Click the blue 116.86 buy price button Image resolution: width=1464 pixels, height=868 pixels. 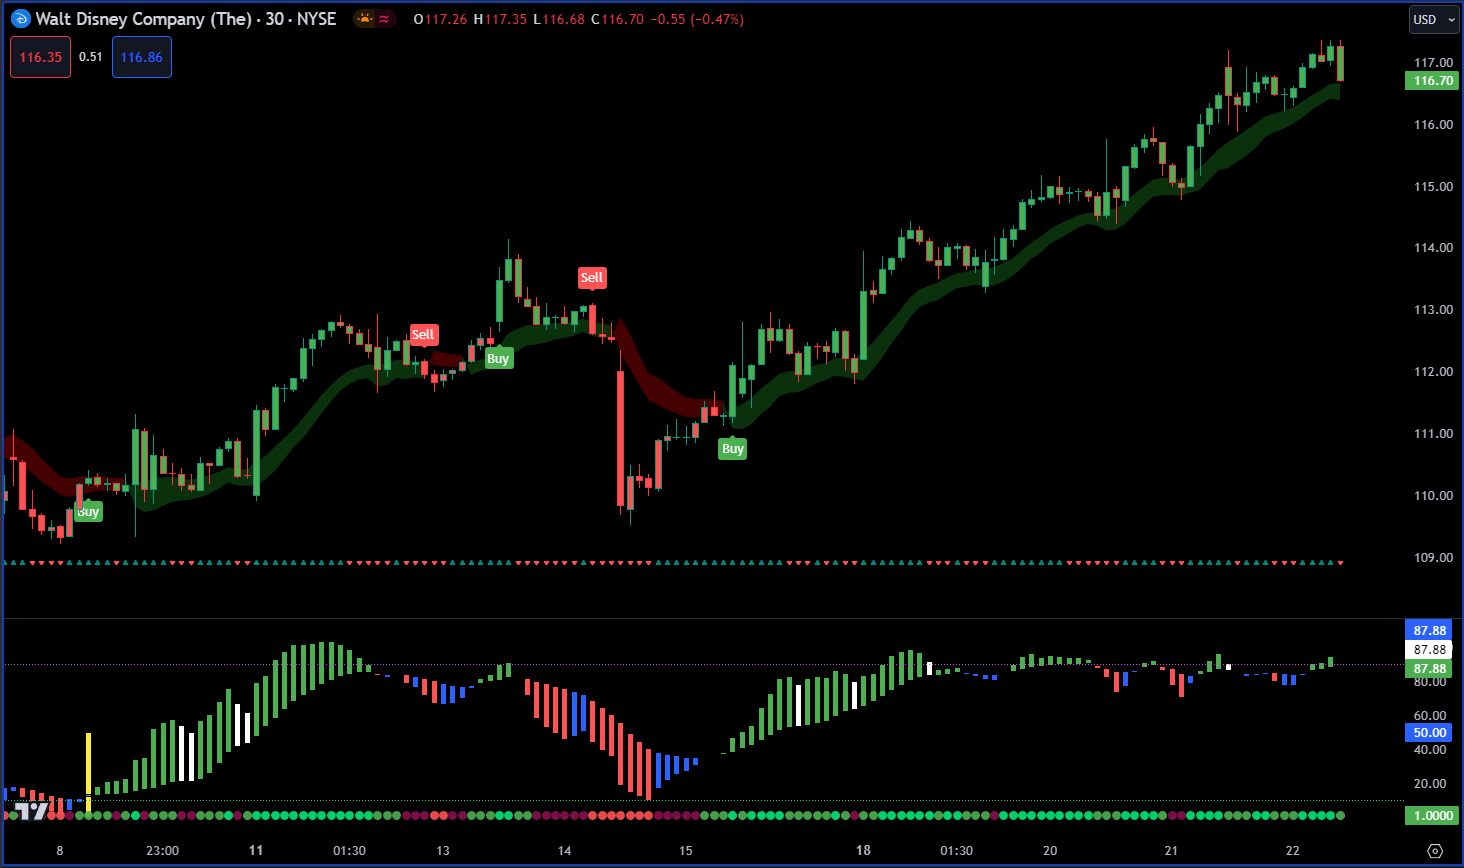point(141,57)
